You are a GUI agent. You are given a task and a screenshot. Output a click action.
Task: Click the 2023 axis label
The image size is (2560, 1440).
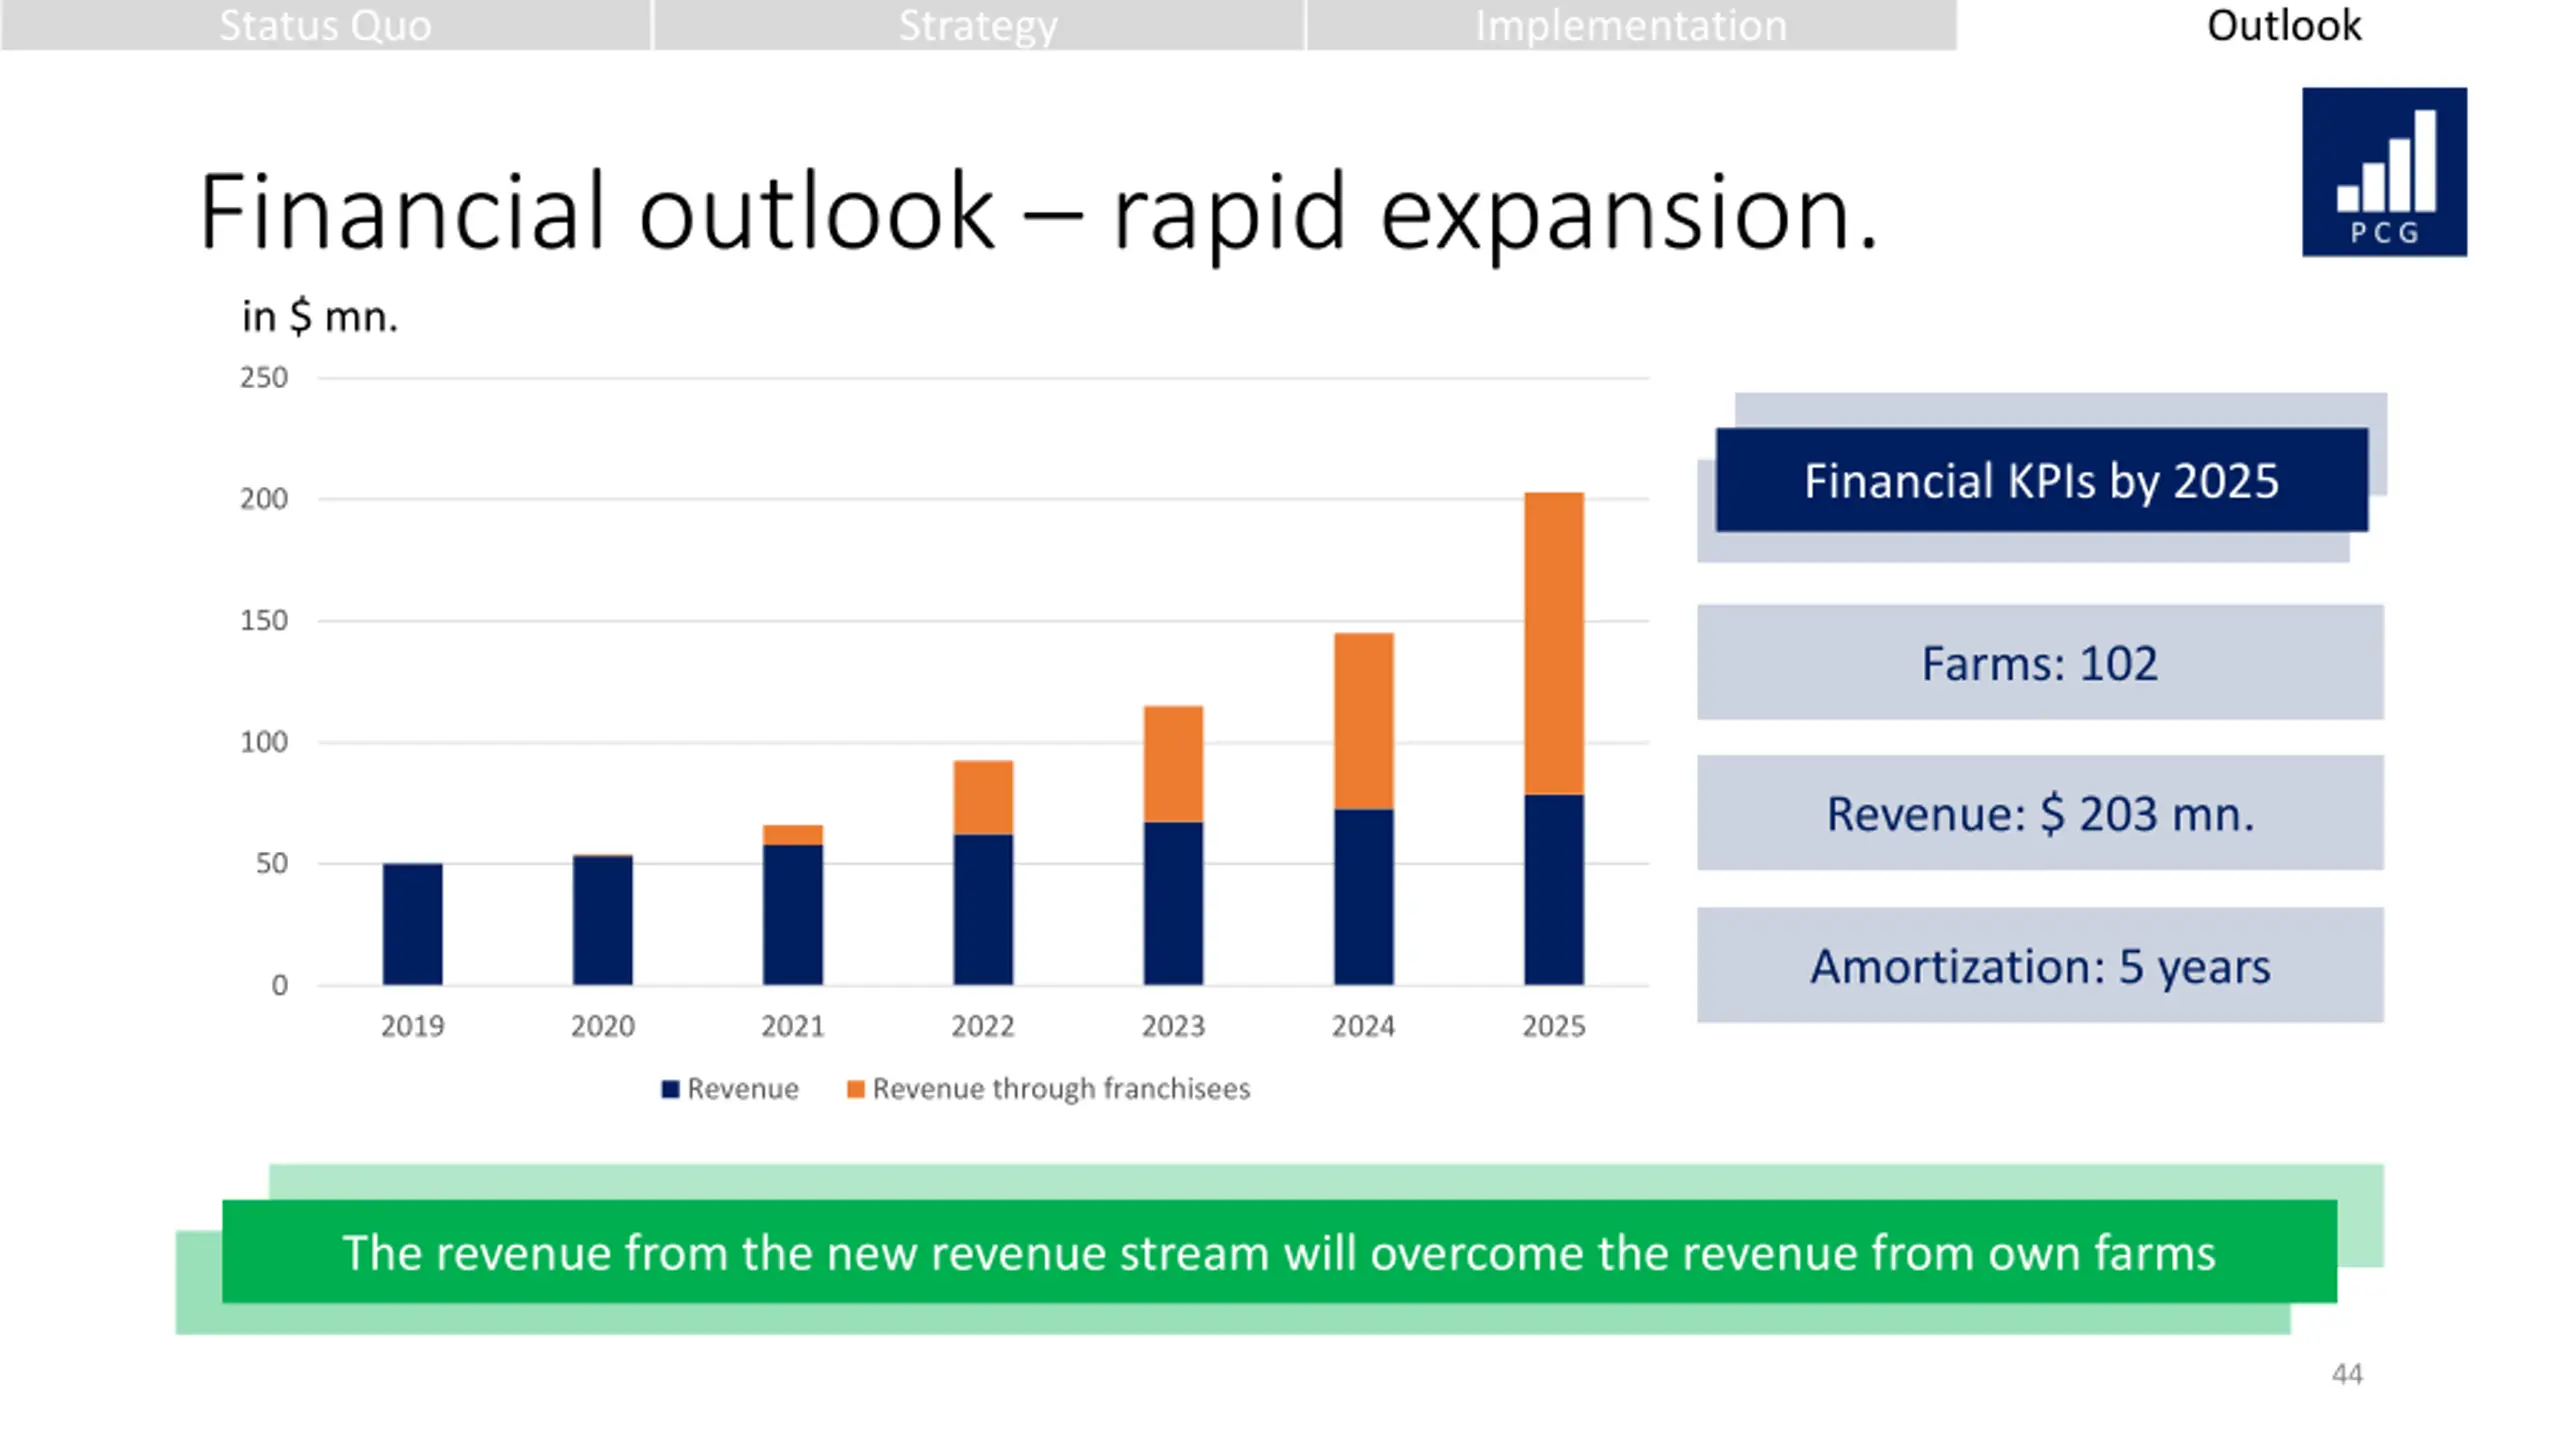coord(1173,1027)
